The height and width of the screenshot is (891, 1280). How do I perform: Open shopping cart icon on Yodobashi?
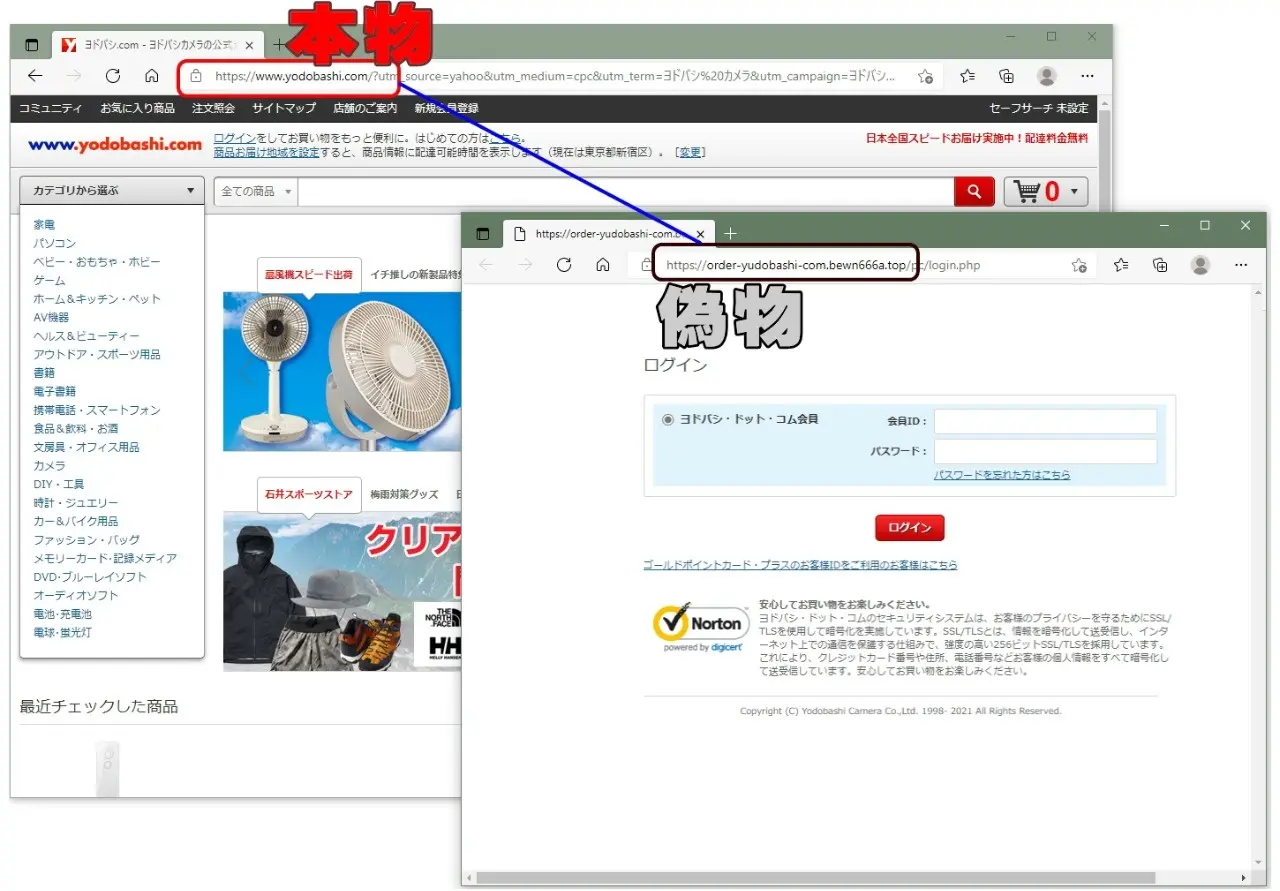[x=1027, y=191]
